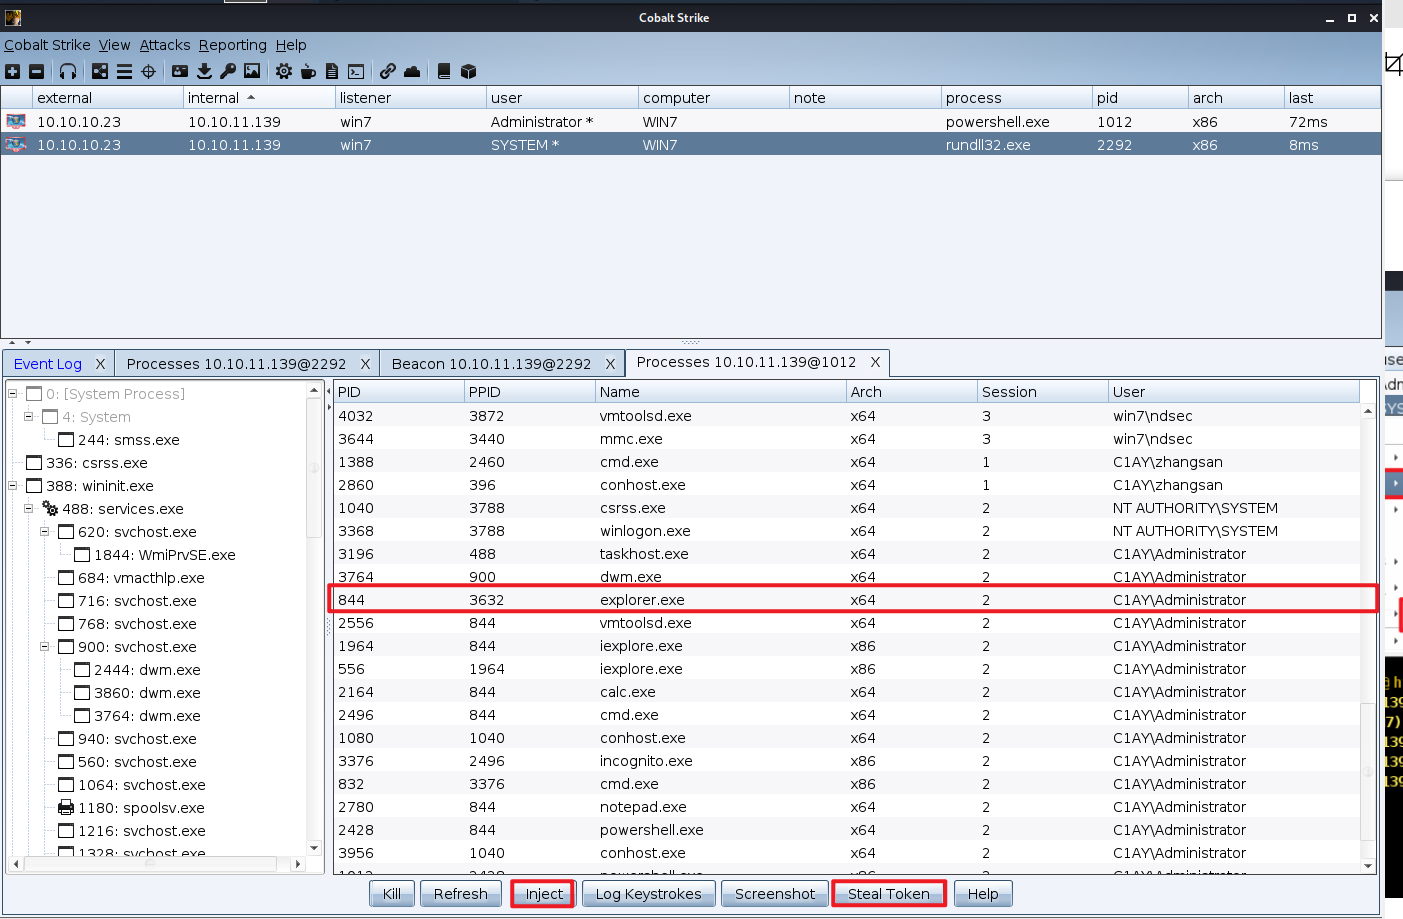The height and width of the screenshot is (919, 1403).
Task: Collapse top pane with upward split arrow
Action: pyautogui.click(x=12, y=342)
